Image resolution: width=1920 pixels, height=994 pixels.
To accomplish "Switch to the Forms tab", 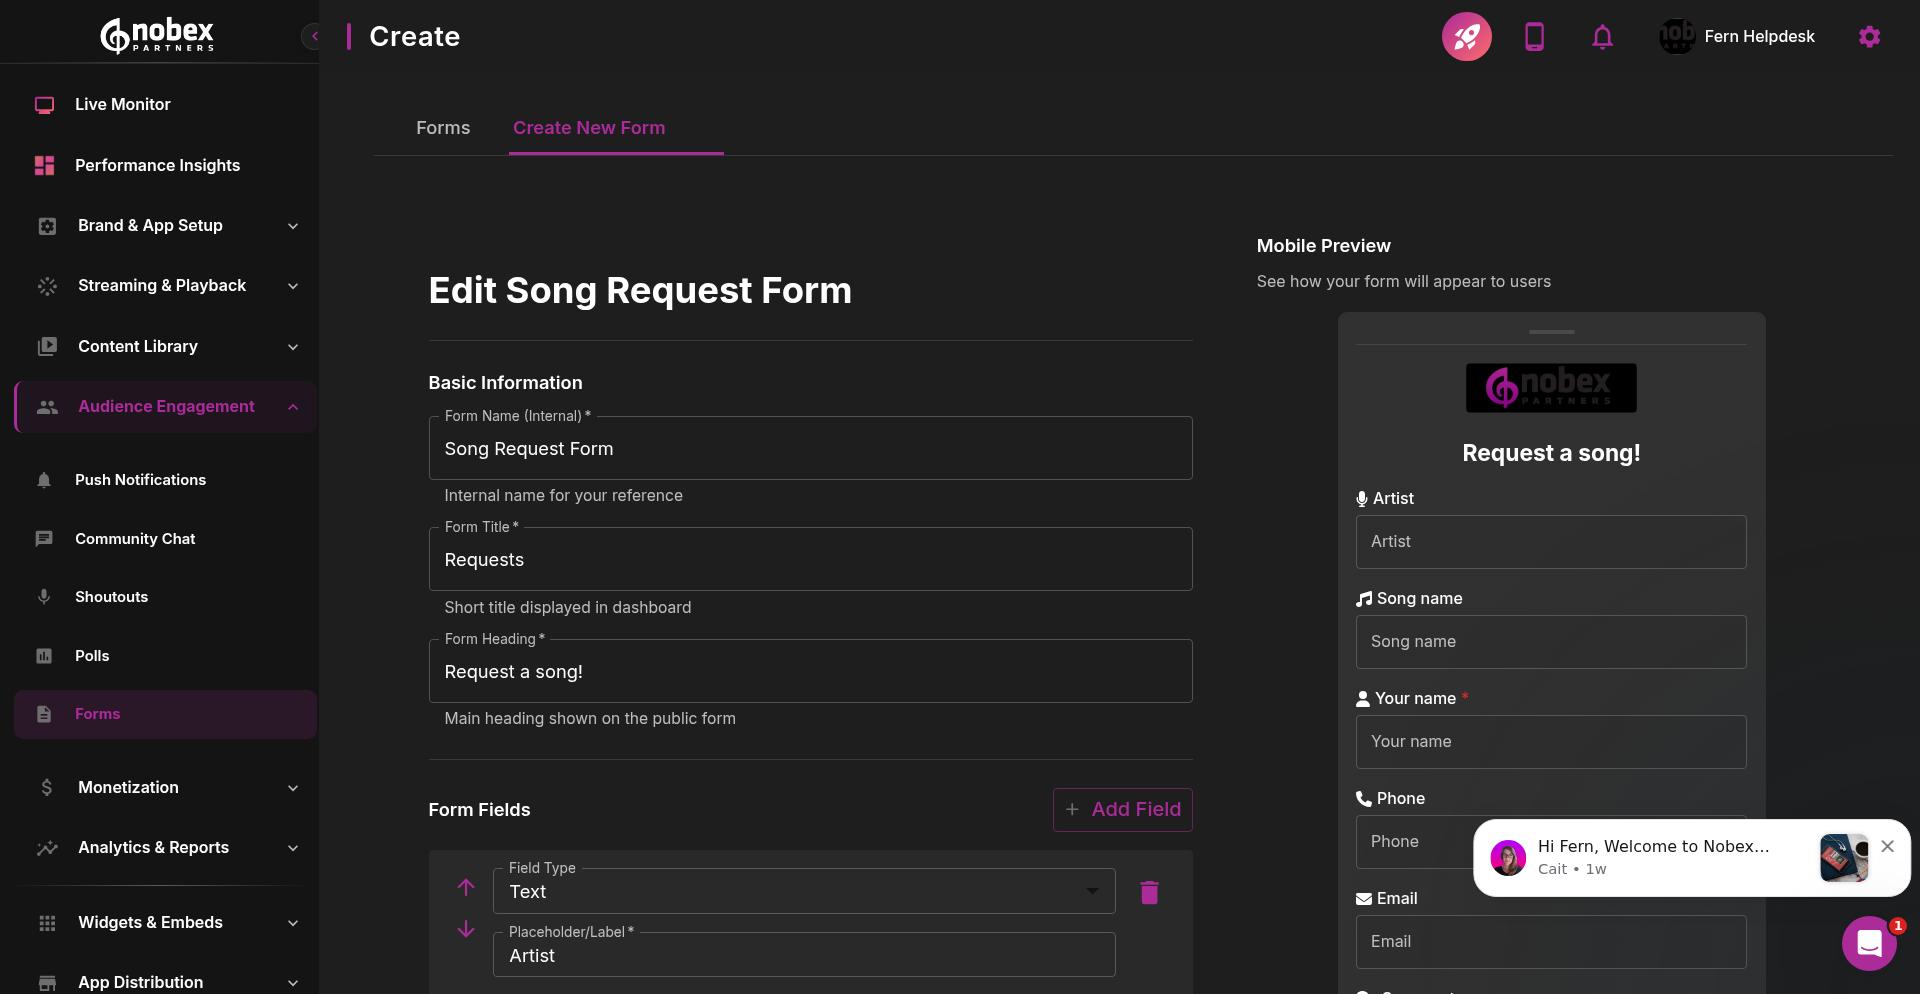I will (x=443, y=127).
